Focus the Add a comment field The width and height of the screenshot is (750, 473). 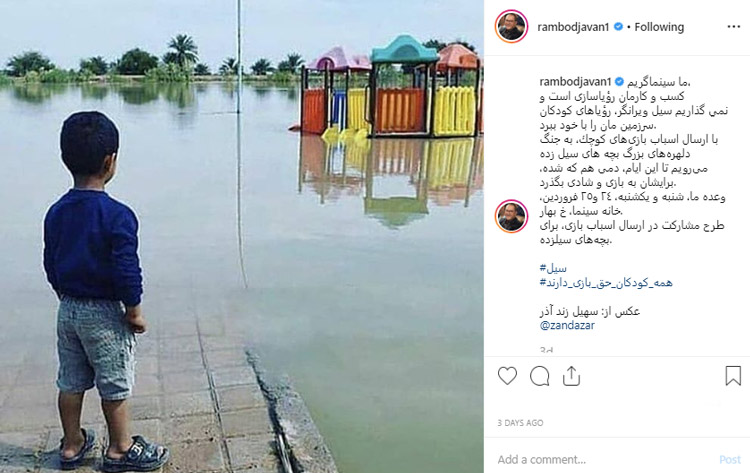point(605,460)
